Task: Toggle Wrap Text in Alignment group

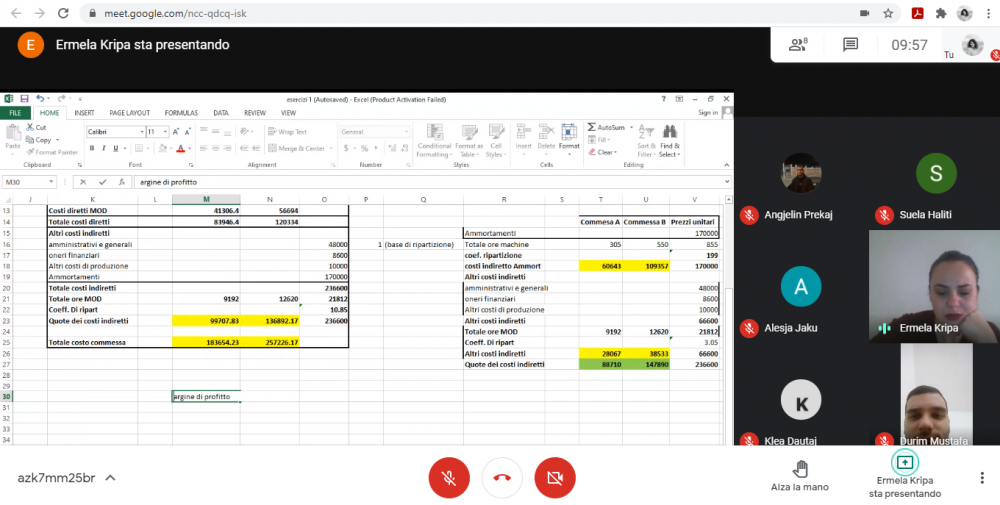Action: pyautogui.click(x=288, y=132)
